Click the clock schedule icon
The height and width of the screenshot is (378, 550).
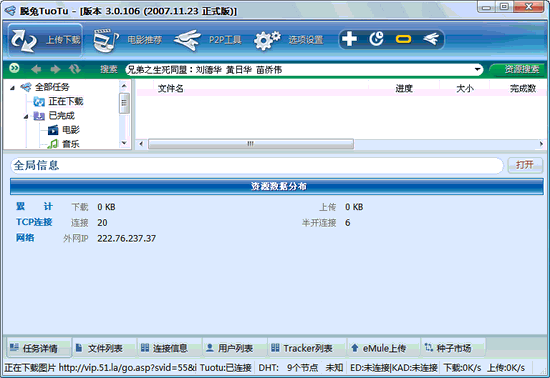(376, 39)
